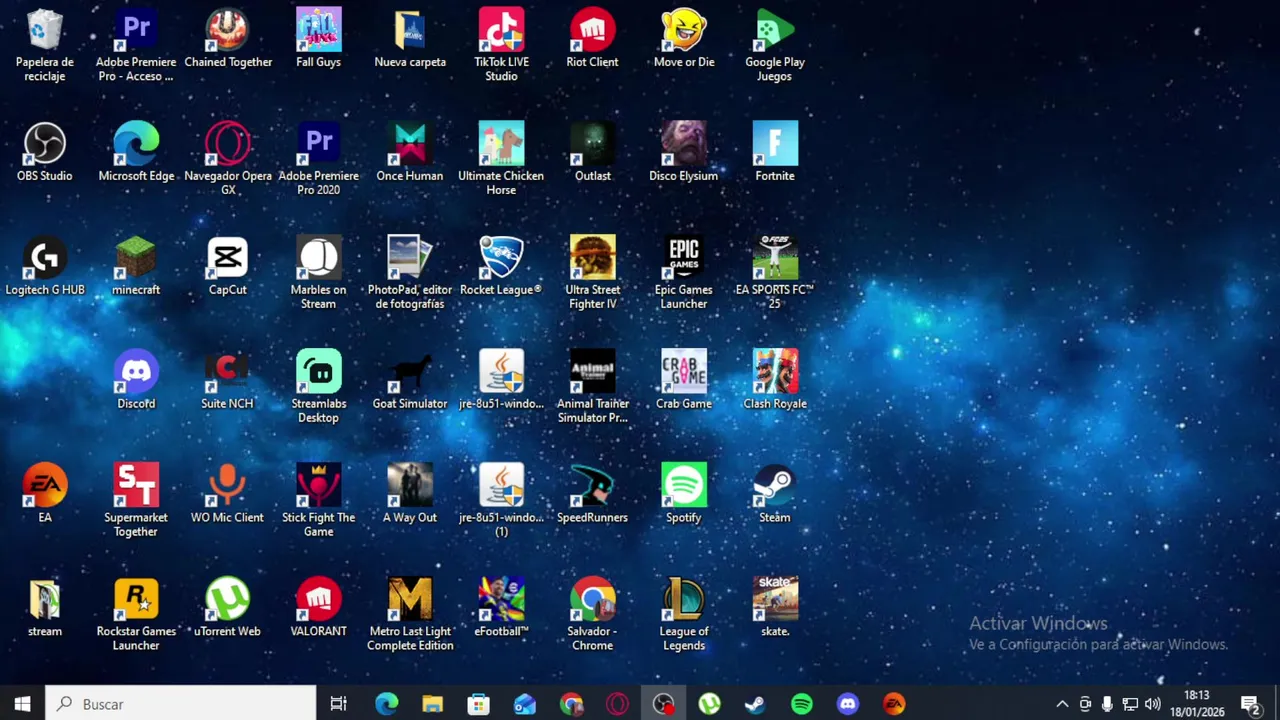Open the volume control in tray

tap(1153, 704)
